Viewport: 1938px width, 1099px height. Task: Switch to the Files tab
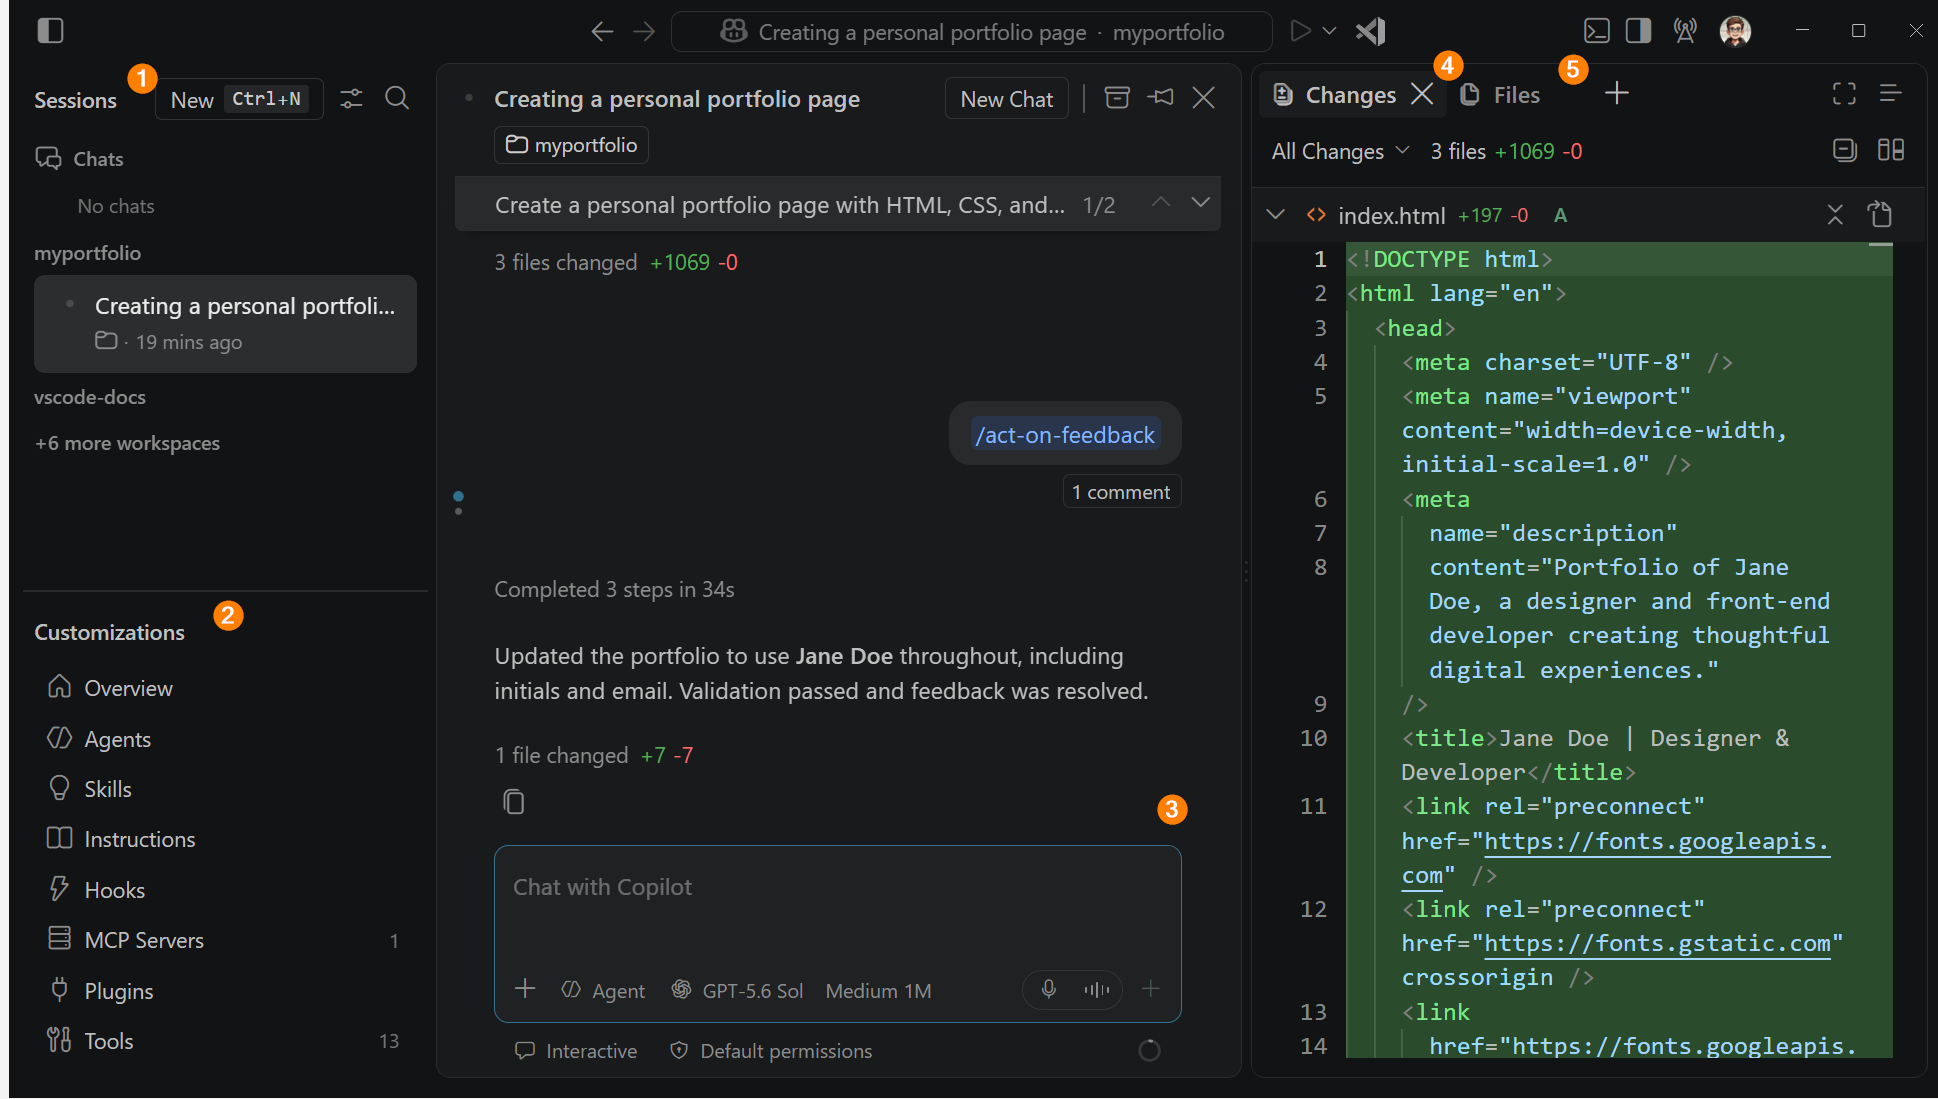1500,95
